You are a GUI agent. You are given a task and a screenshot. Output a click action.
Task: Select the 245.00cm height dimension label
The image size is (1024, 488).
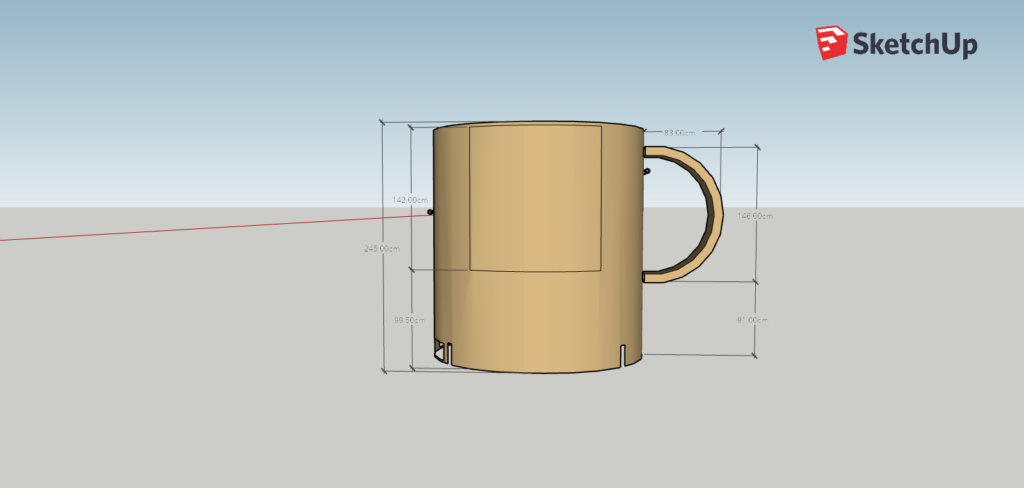[x=382, y=249]
